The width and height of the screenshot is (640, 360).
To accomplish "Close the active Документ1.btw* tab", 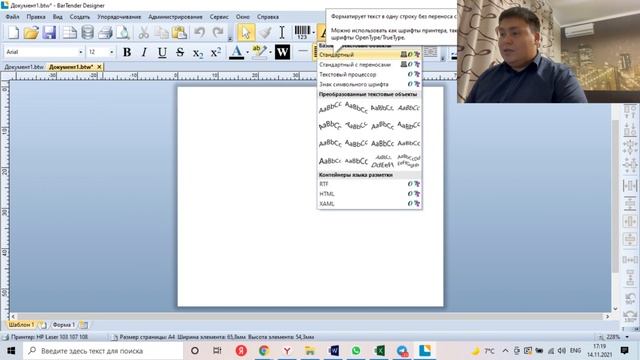I will tap(99, 67).
